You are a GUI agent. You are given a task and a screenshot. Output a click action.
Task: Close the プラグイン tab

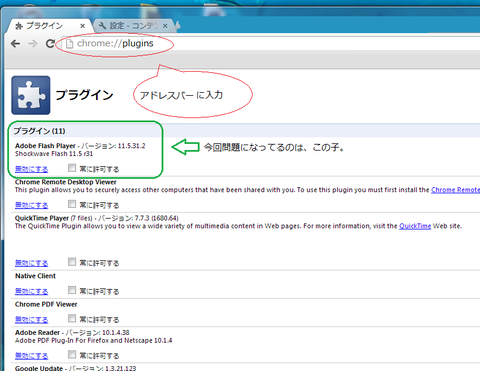[82, 26]
